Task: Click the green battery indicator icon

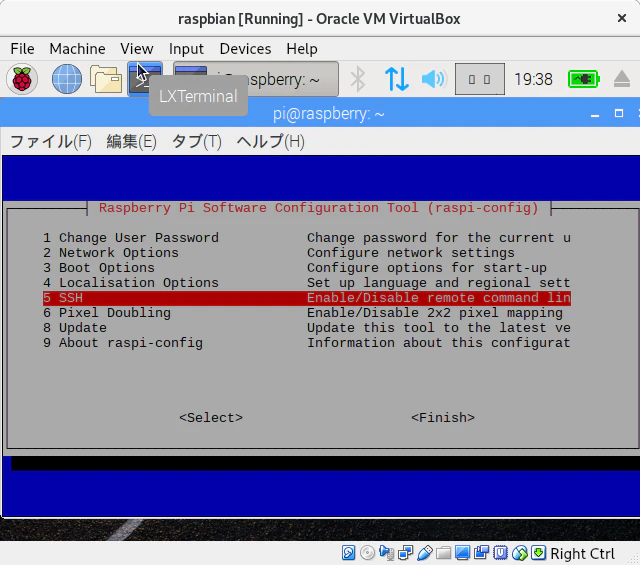Action: click(x=584, y=79)
